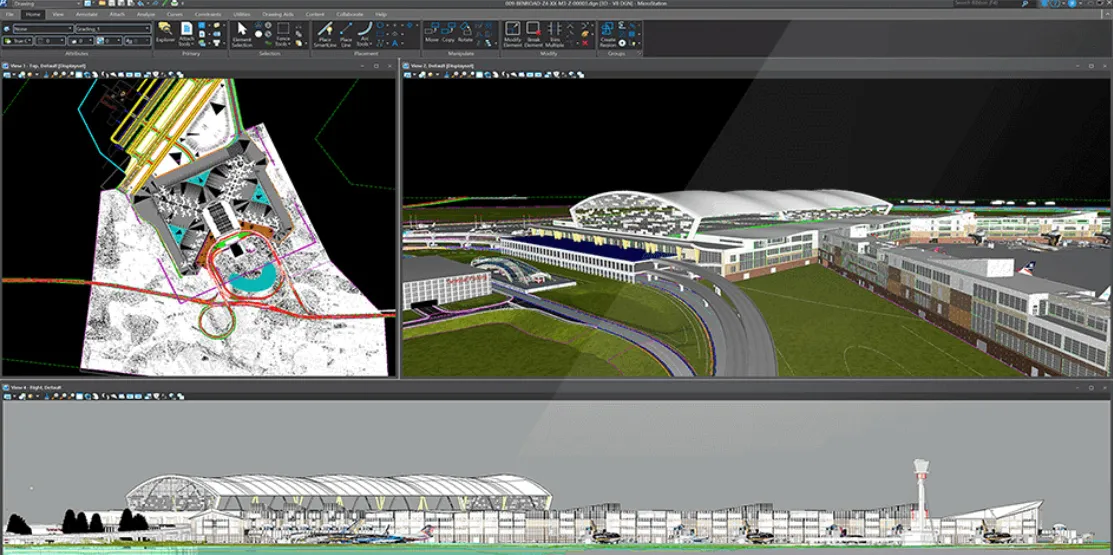The image size is (1113, 555).
Task: Pick the Rotate tool
Action: click(x=465, y=32)
